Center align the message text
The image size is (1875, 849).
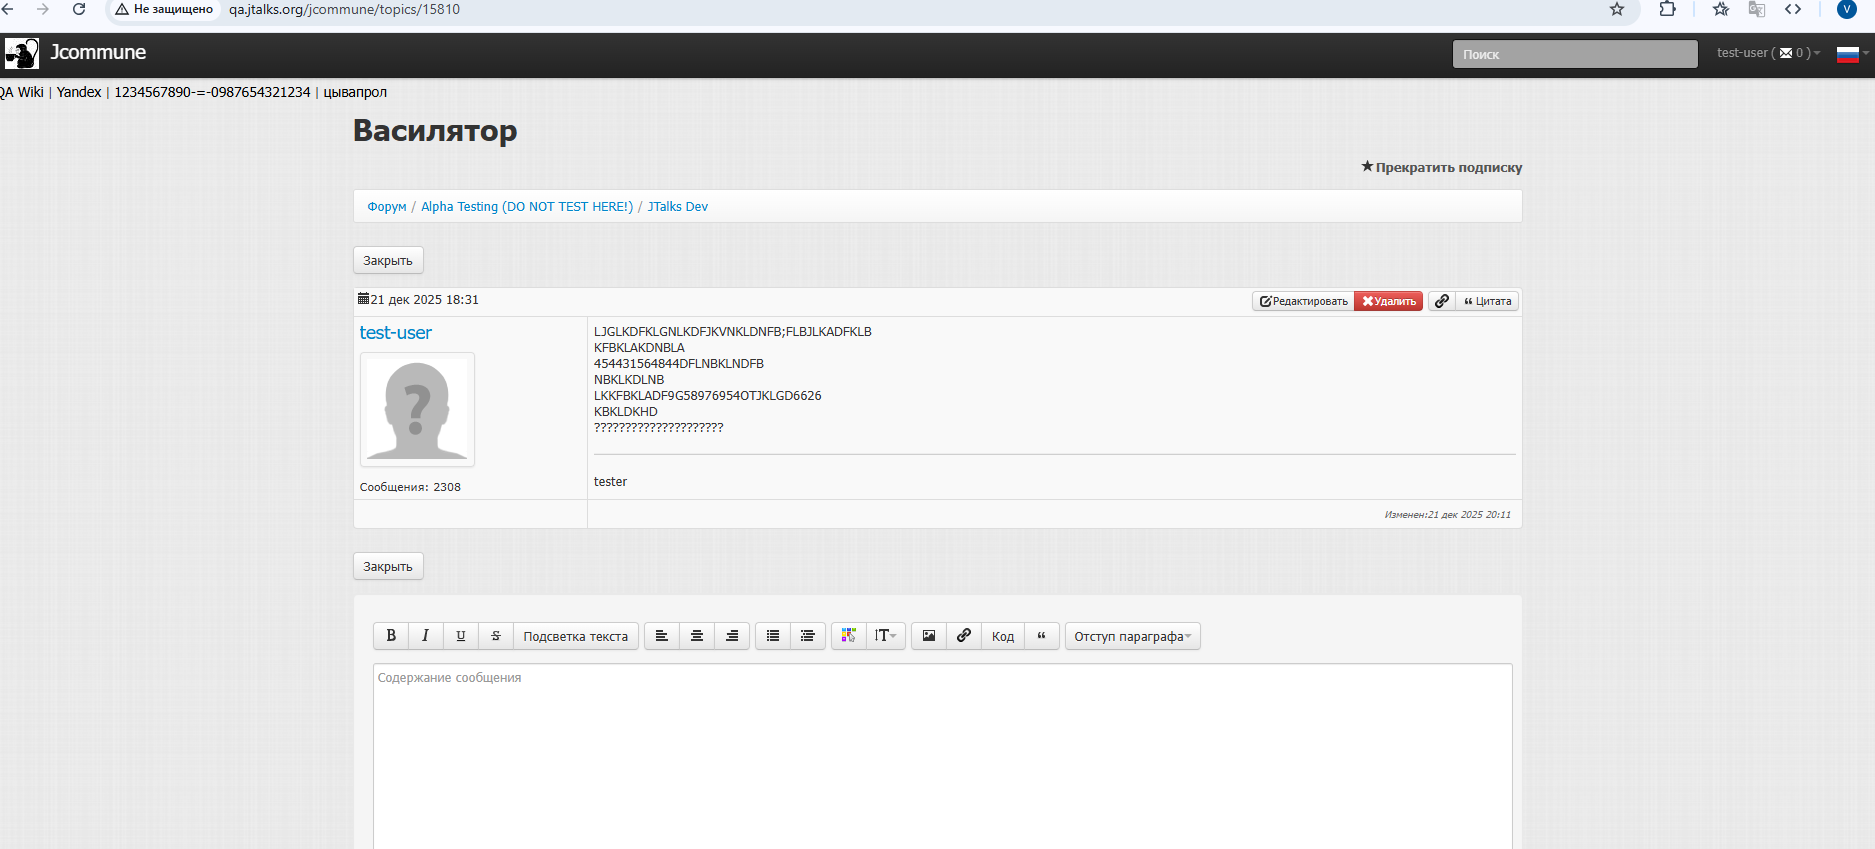[697, 636]
